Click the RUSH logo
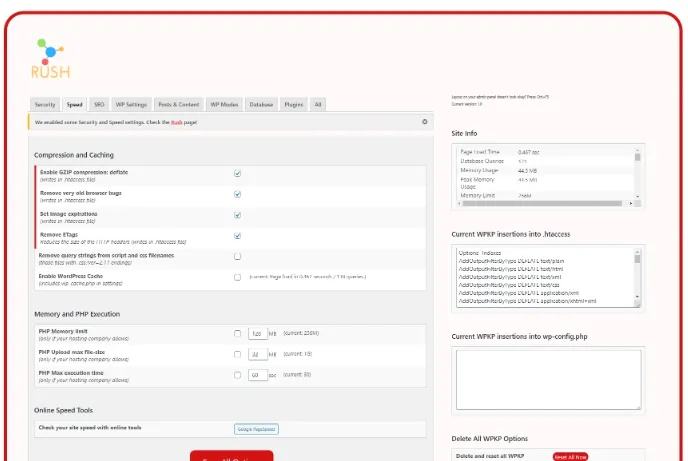Screen dimensions: 688x461 50,59
